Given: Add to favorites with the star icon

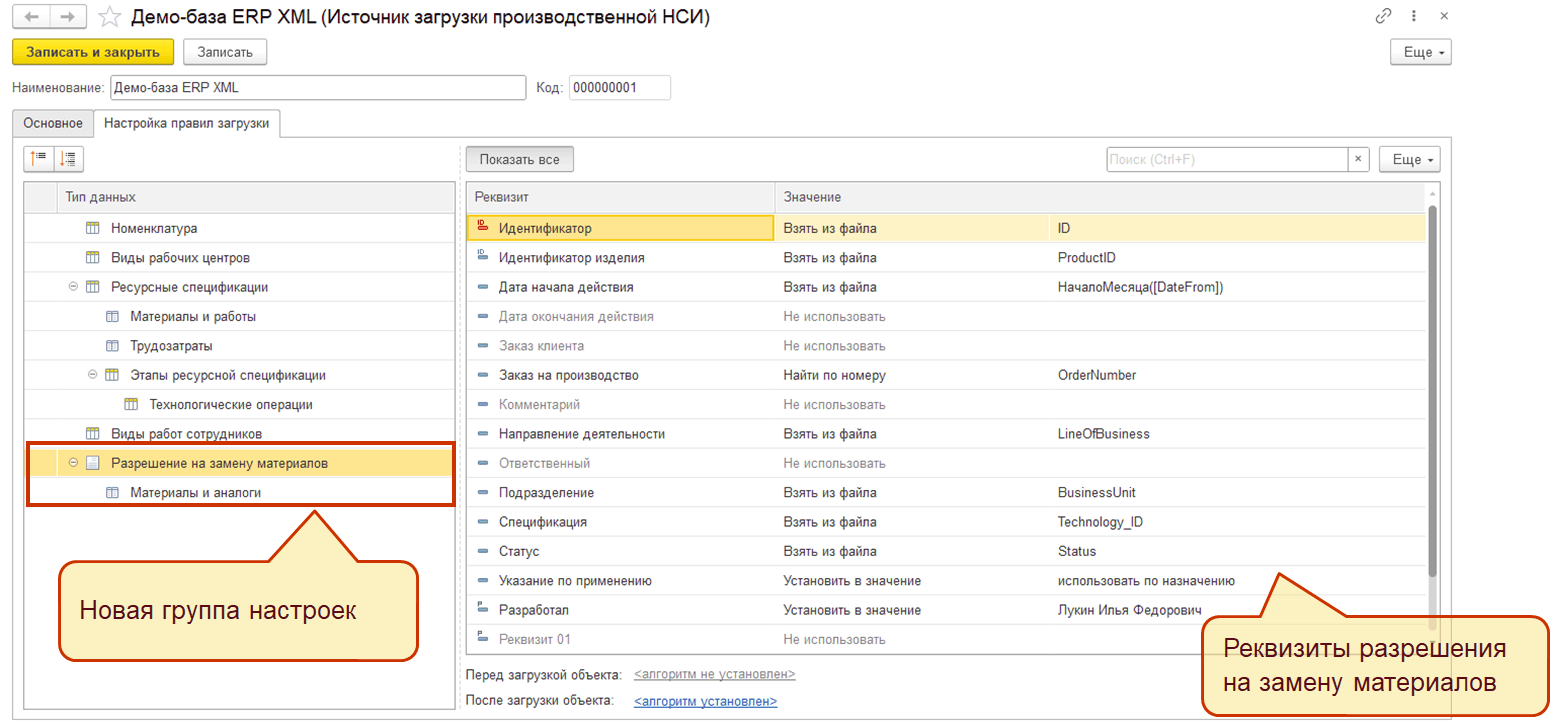Looking at the screenshot, I should pyautogui.click(x=110, y=17).
